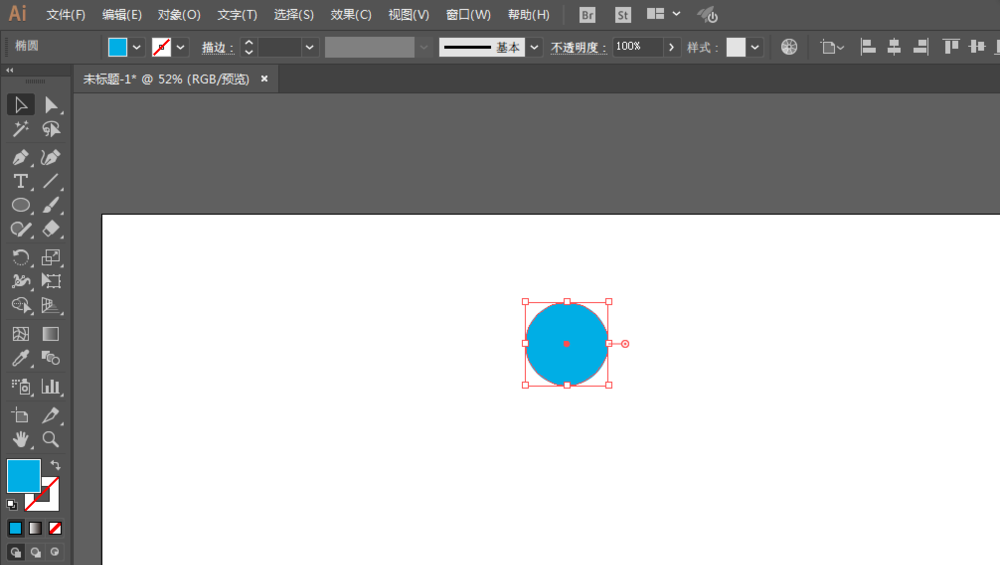Open the stroke color dropdown
Image resolution: width=1000 pixels, height=565 pixels.
tap(180, 47)
